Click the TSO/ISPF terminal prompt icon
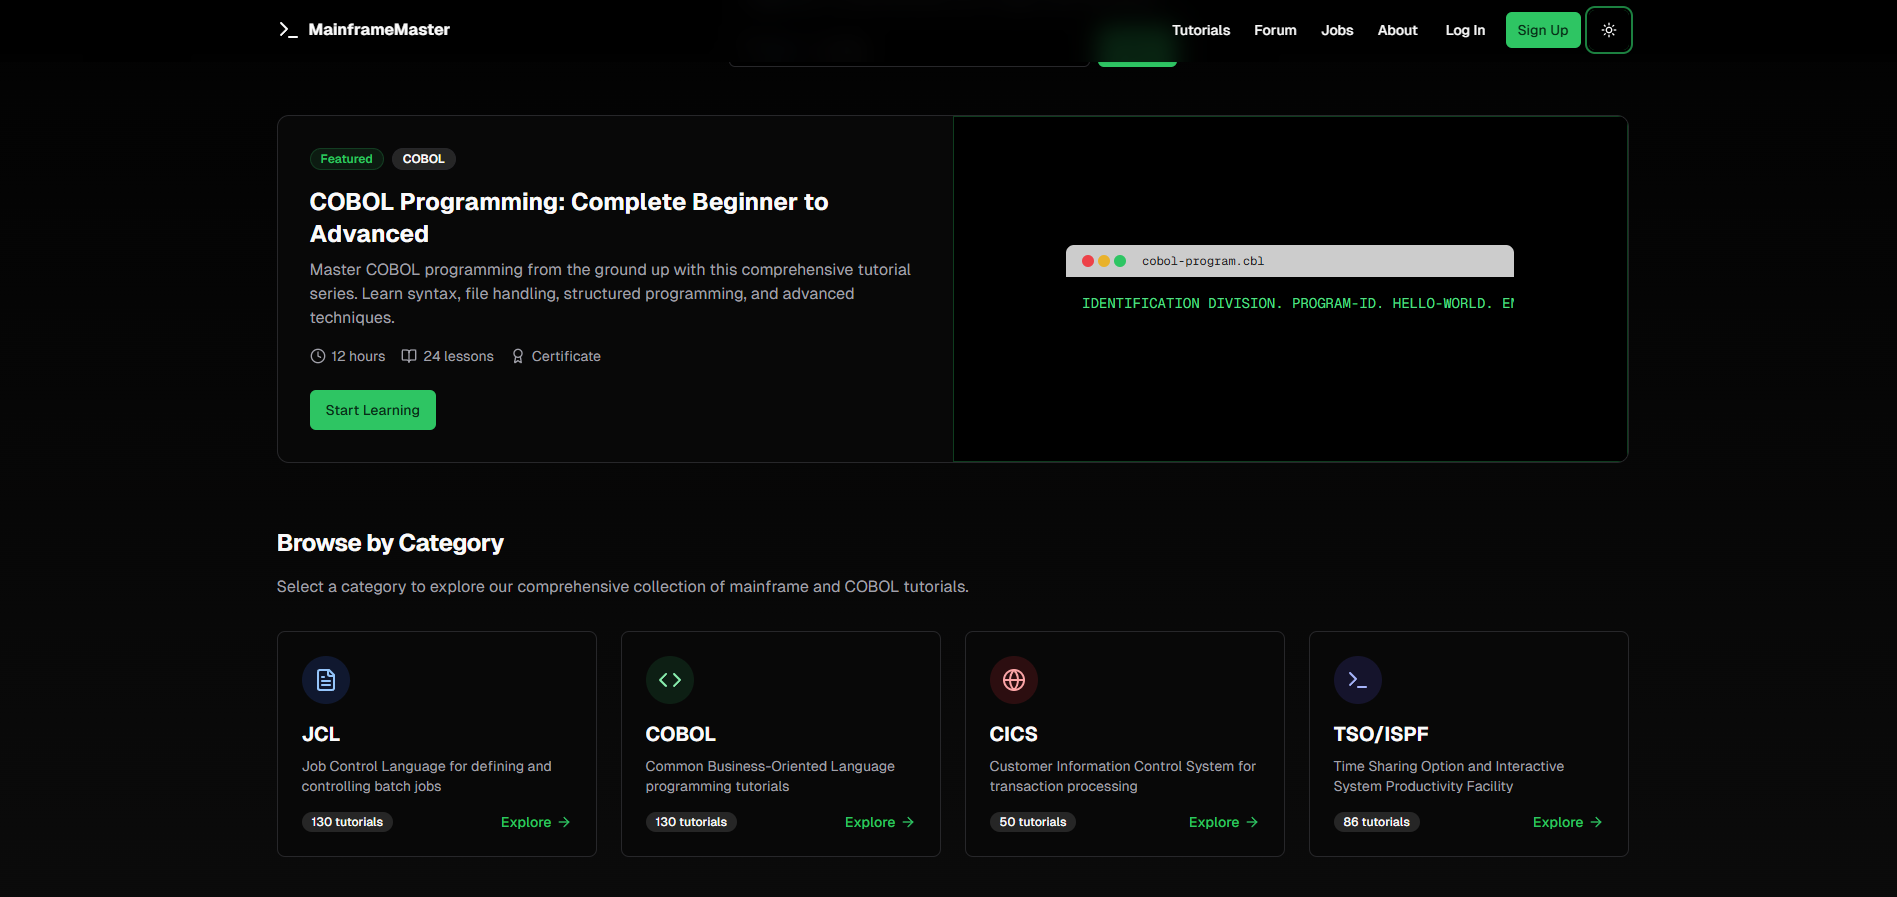Viewport: 1897px width, 897px height. 1357,680
